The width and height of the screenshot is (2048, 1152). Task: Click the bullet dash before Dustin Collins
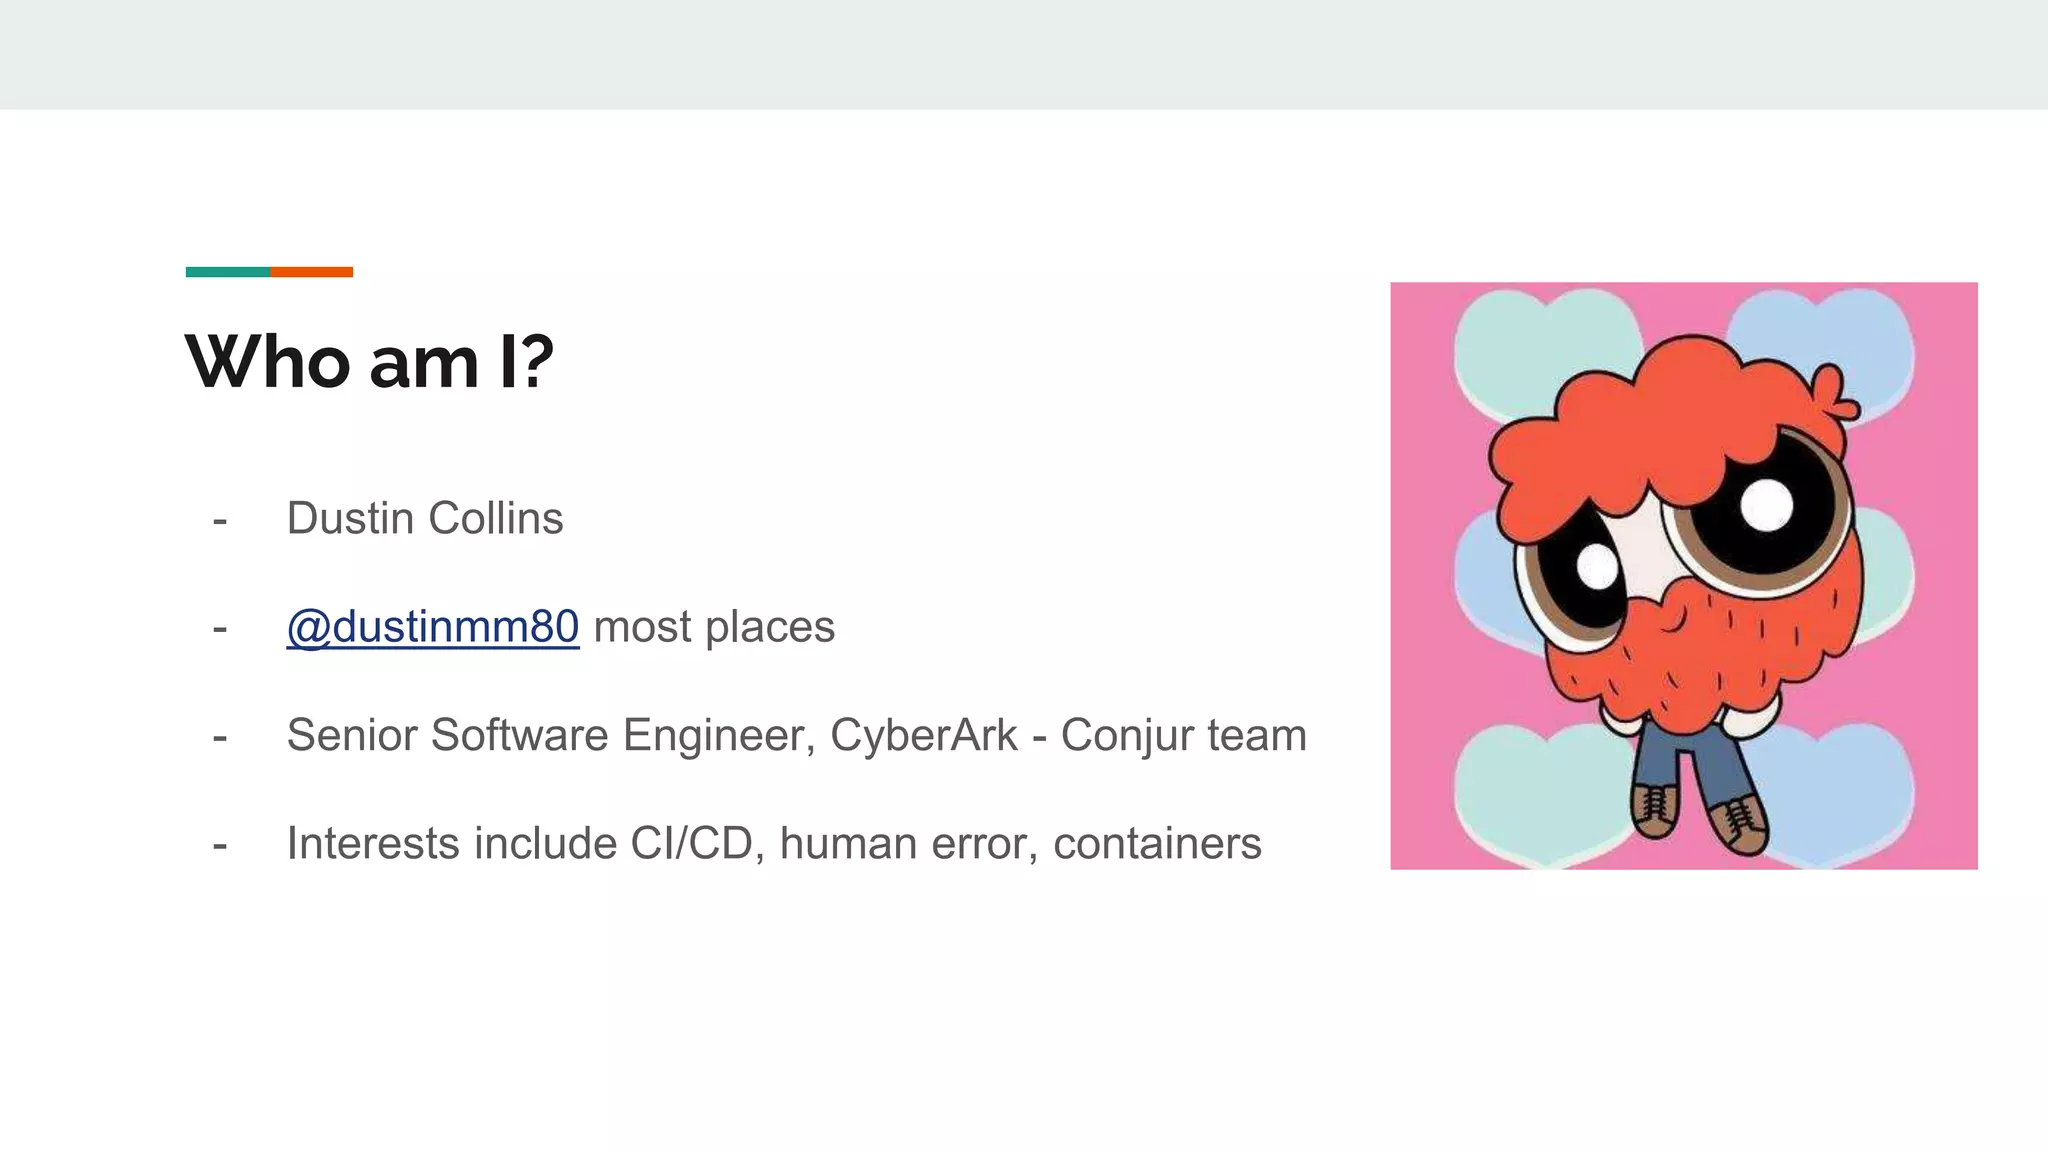pos(220,520)
